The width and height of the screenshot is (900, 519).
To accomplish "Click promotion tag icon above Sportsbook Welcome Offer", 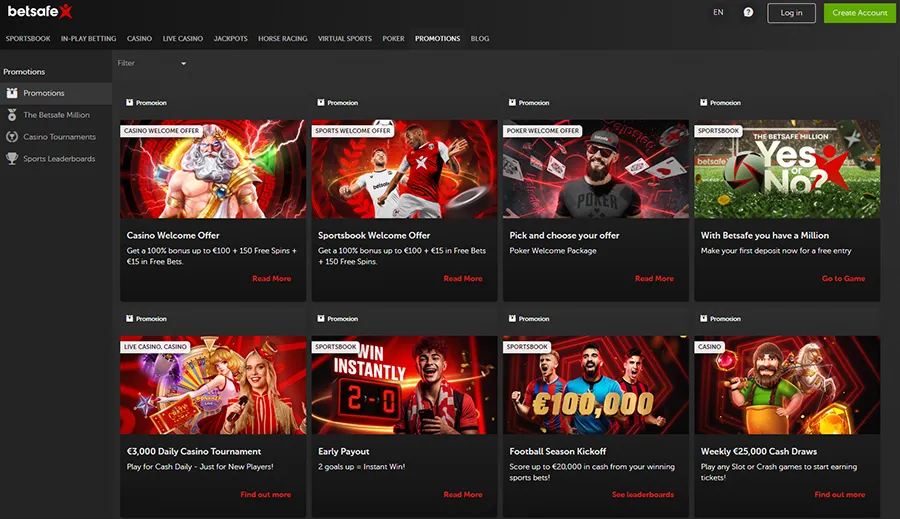I will [x=321, y=103].
